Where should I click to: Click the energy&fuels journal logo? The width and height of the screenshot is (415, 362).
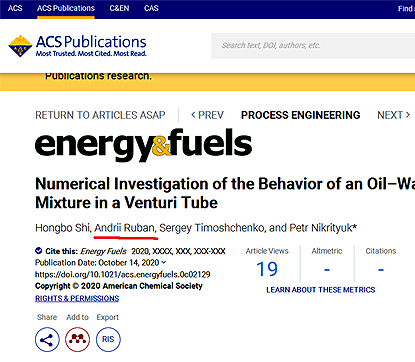coord(143,145)
